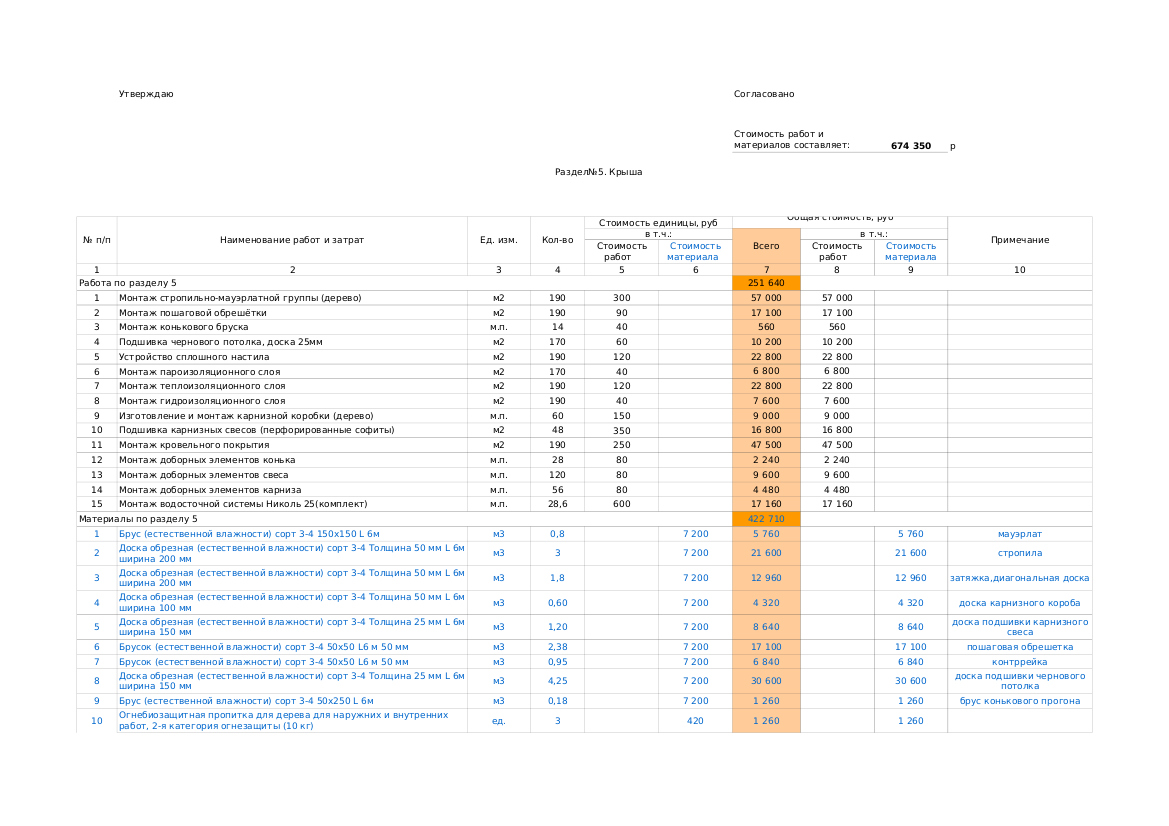Viewport: 1169px width, 826px height.
Task: Select the 'пошаговая обрешетка' note
Action: click(1019, 647)
